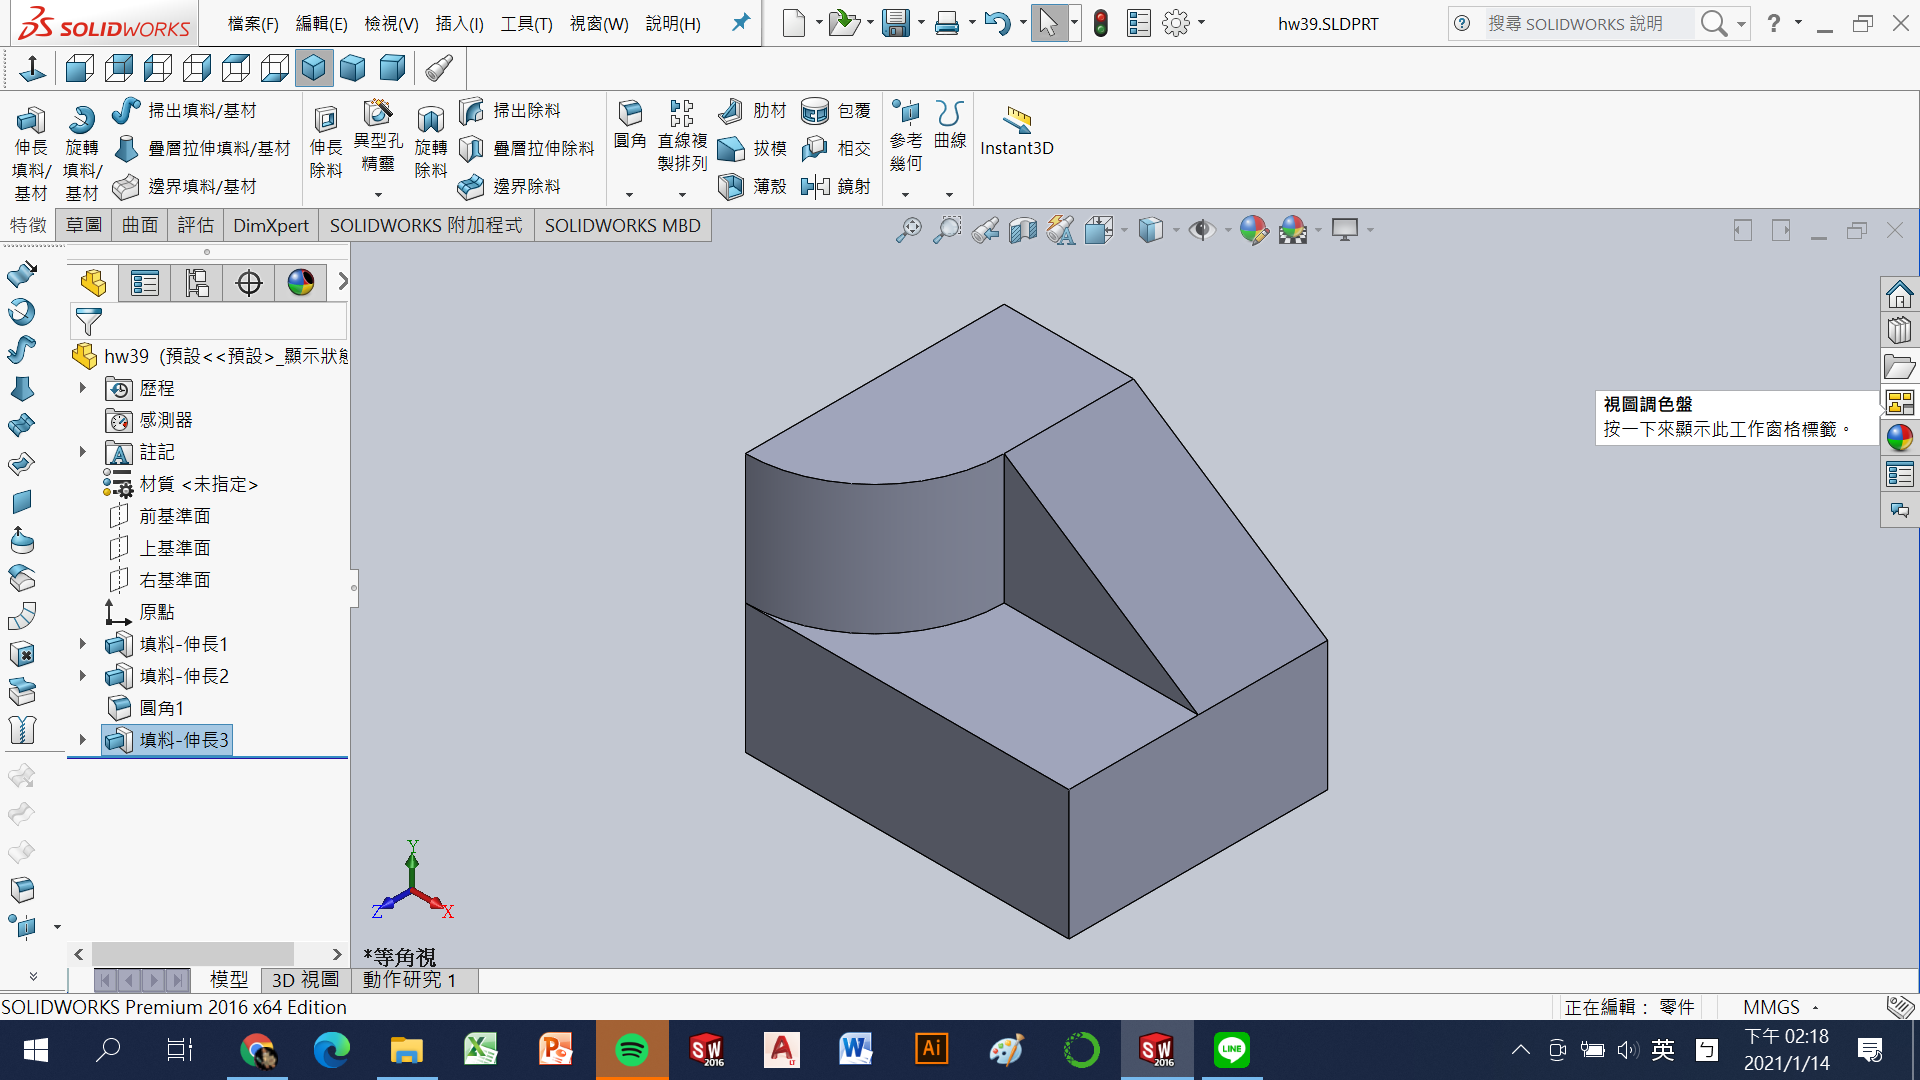The image size is (1920, 1080).
Task: Expand the 註記 annotations folder
Action: pos(83,452)
